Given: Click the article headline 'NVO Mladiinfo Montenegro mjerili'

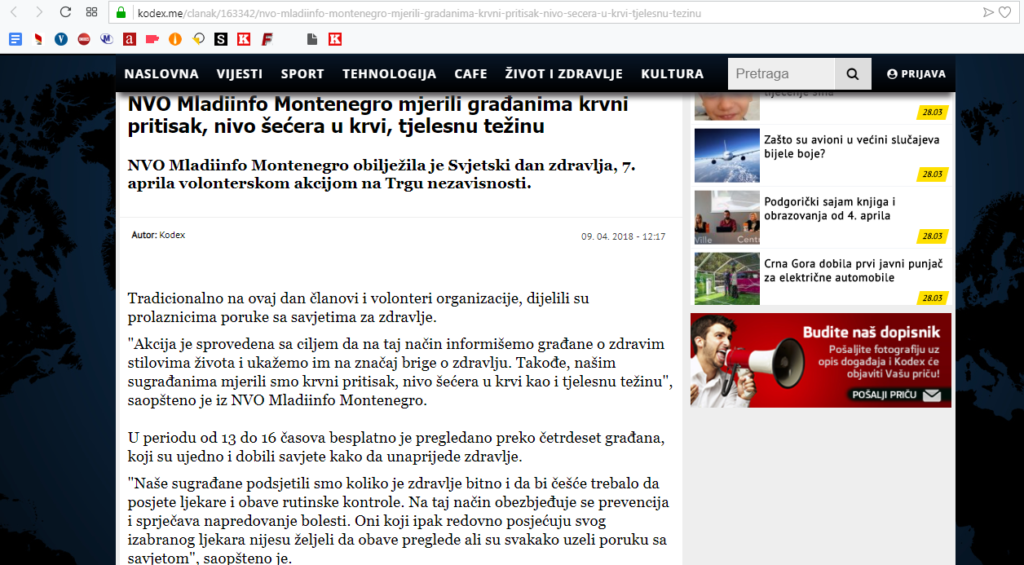Looking at the screenshot, I should point(377,115).
